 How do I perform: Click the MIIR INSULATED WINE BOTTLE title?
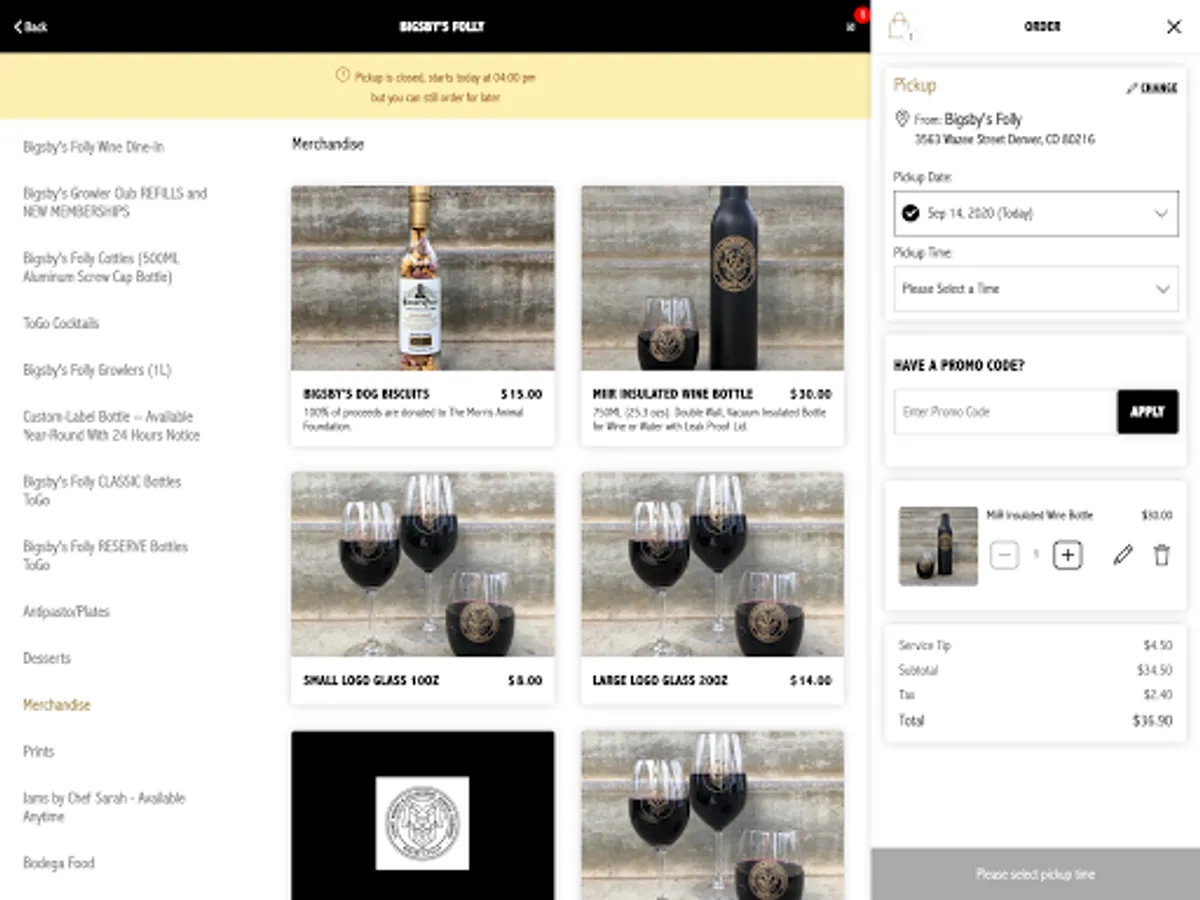click(x=673, y=394)
